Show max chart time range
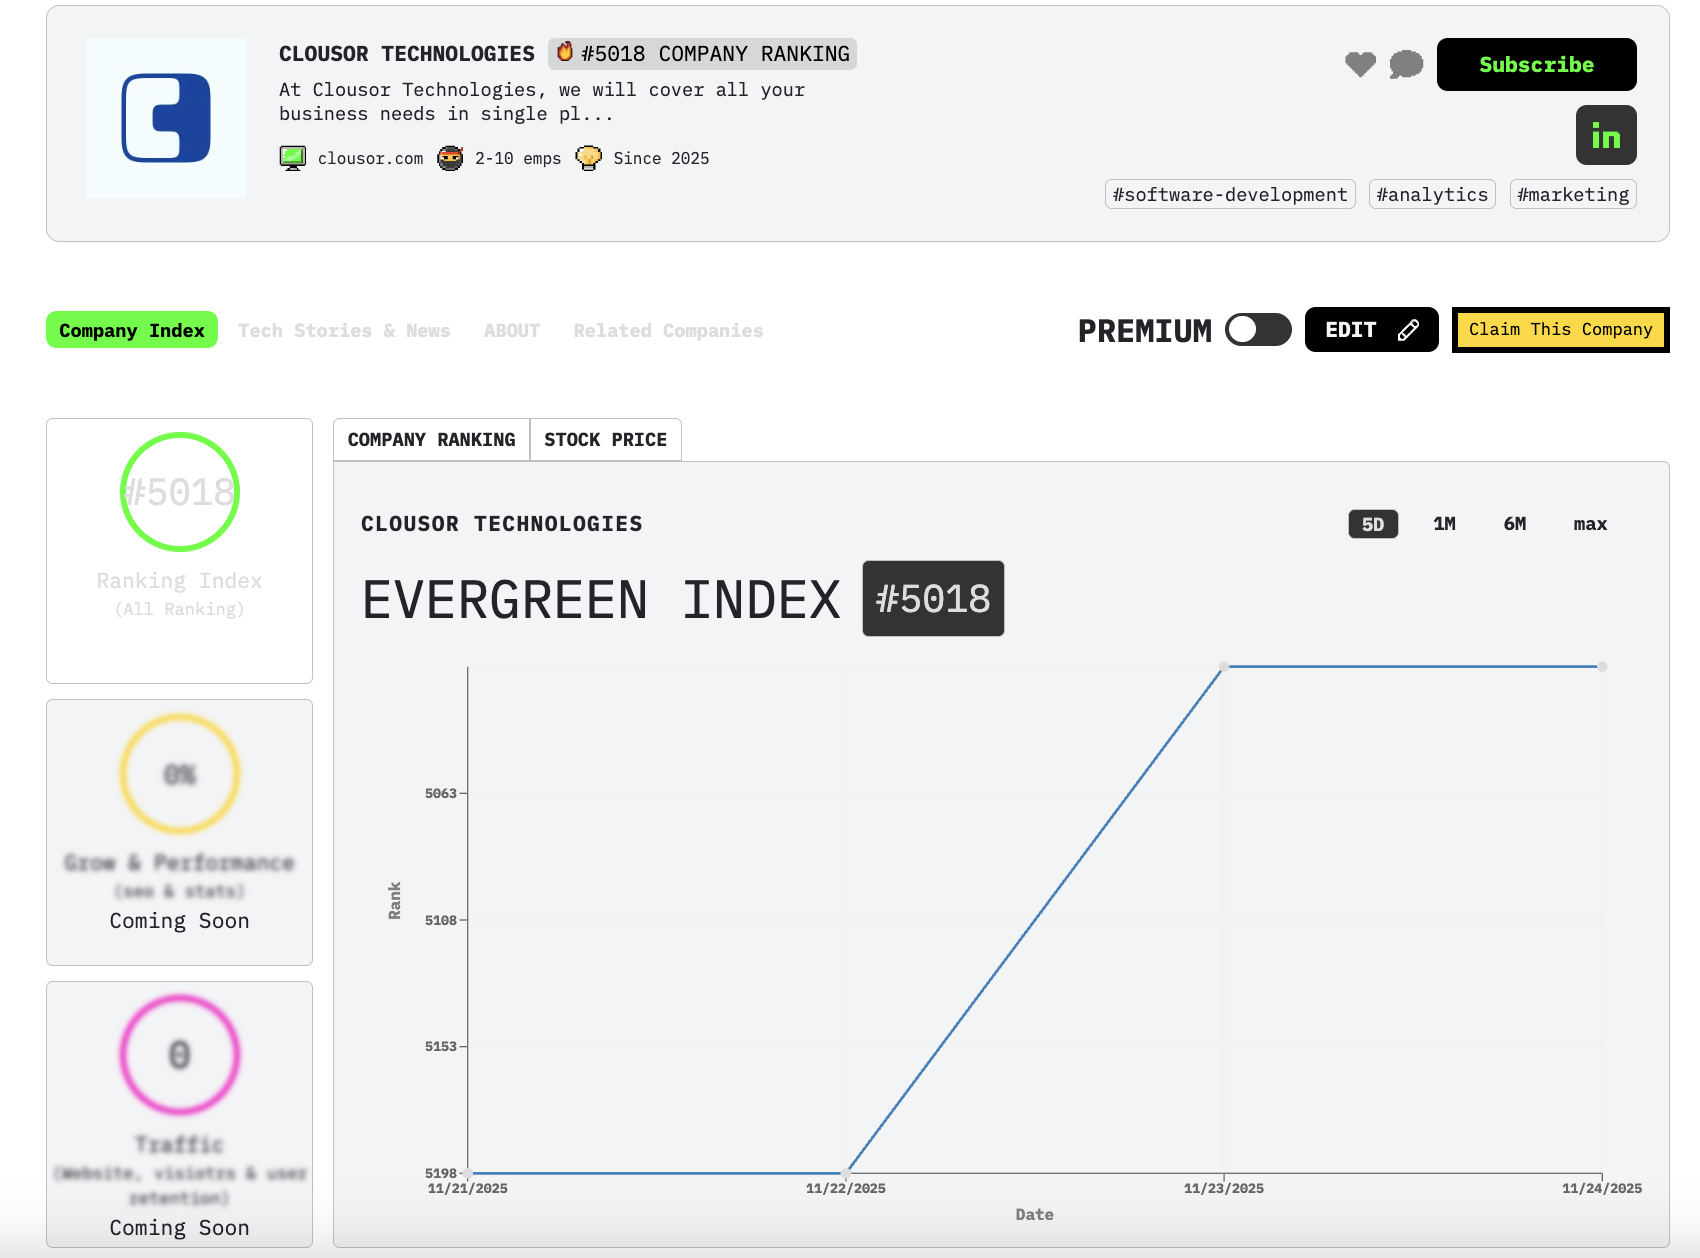Viewport: 1700px width, 1258px height. [1589, 524]
